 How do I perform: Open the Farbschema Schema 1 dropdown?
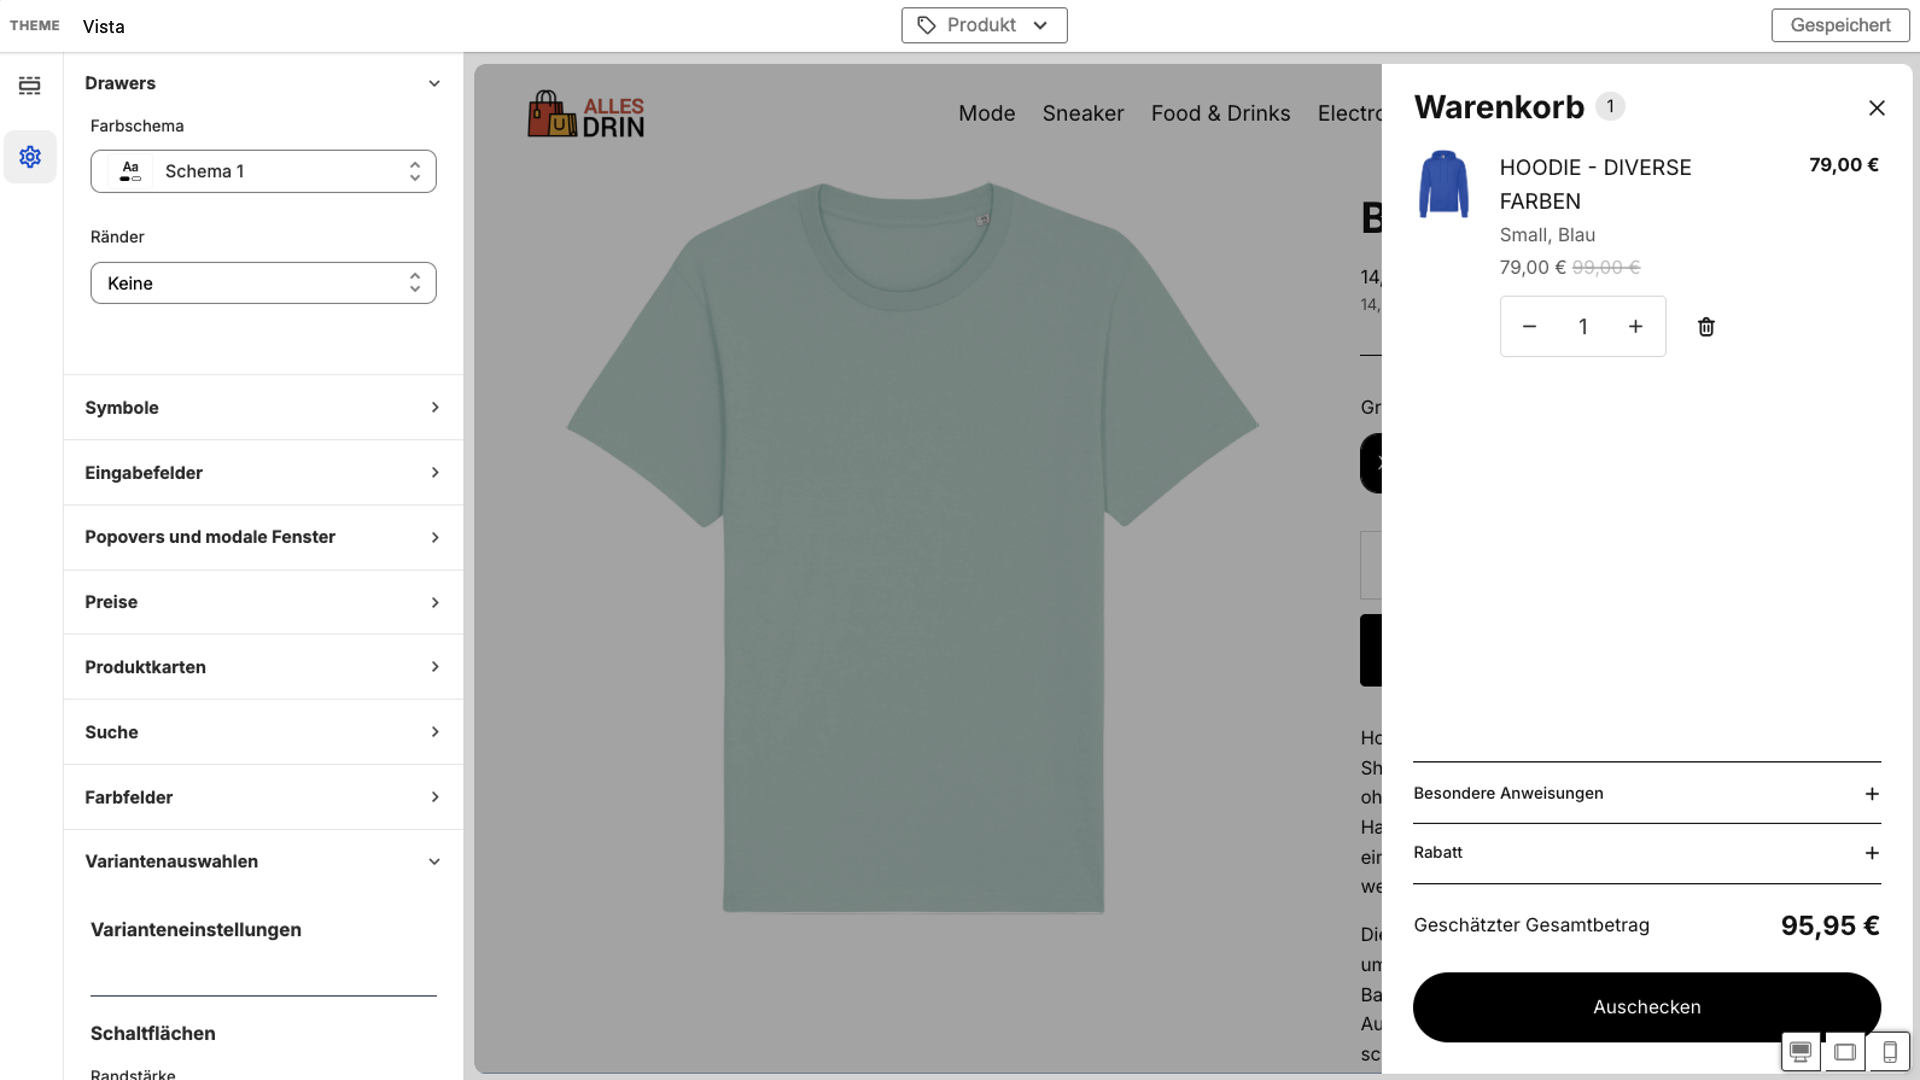pyautogui.click(x=263, y=172)
